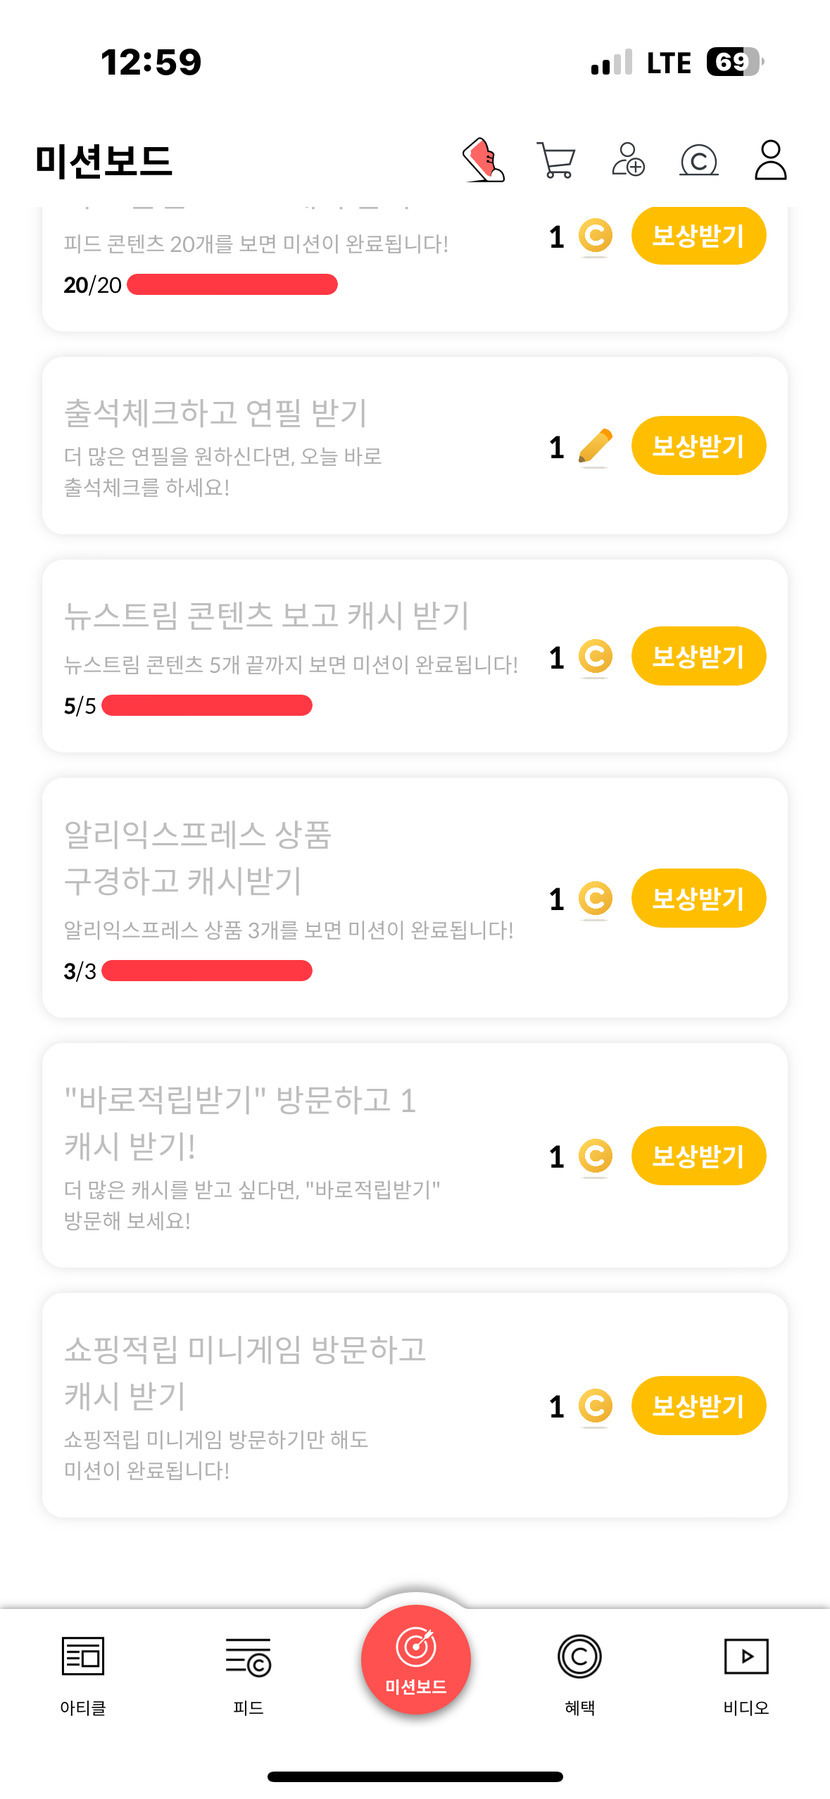Open the red sneaker step-counter icon
This screenshot has width=830, height=1799.
coord(484,160)
